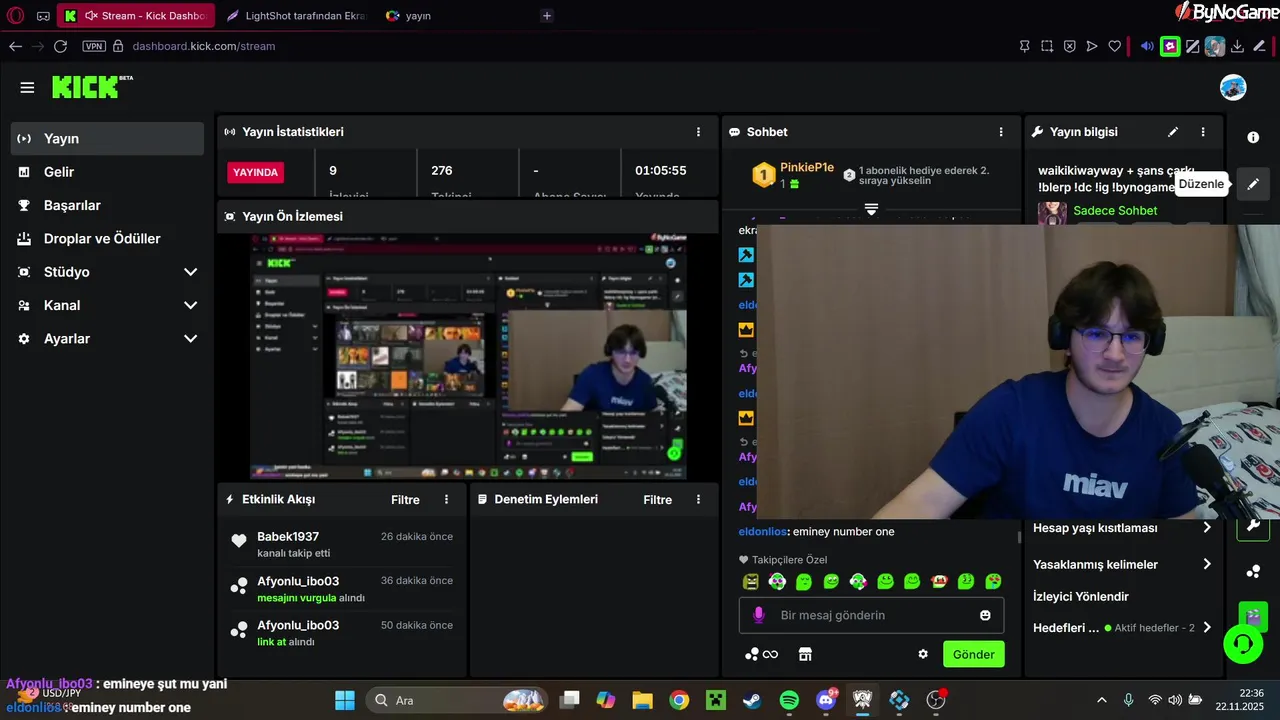Viewport: 1280px width, 720px height.
Task: Select Yayın in the left sidebar
Action: pos(107,139)
